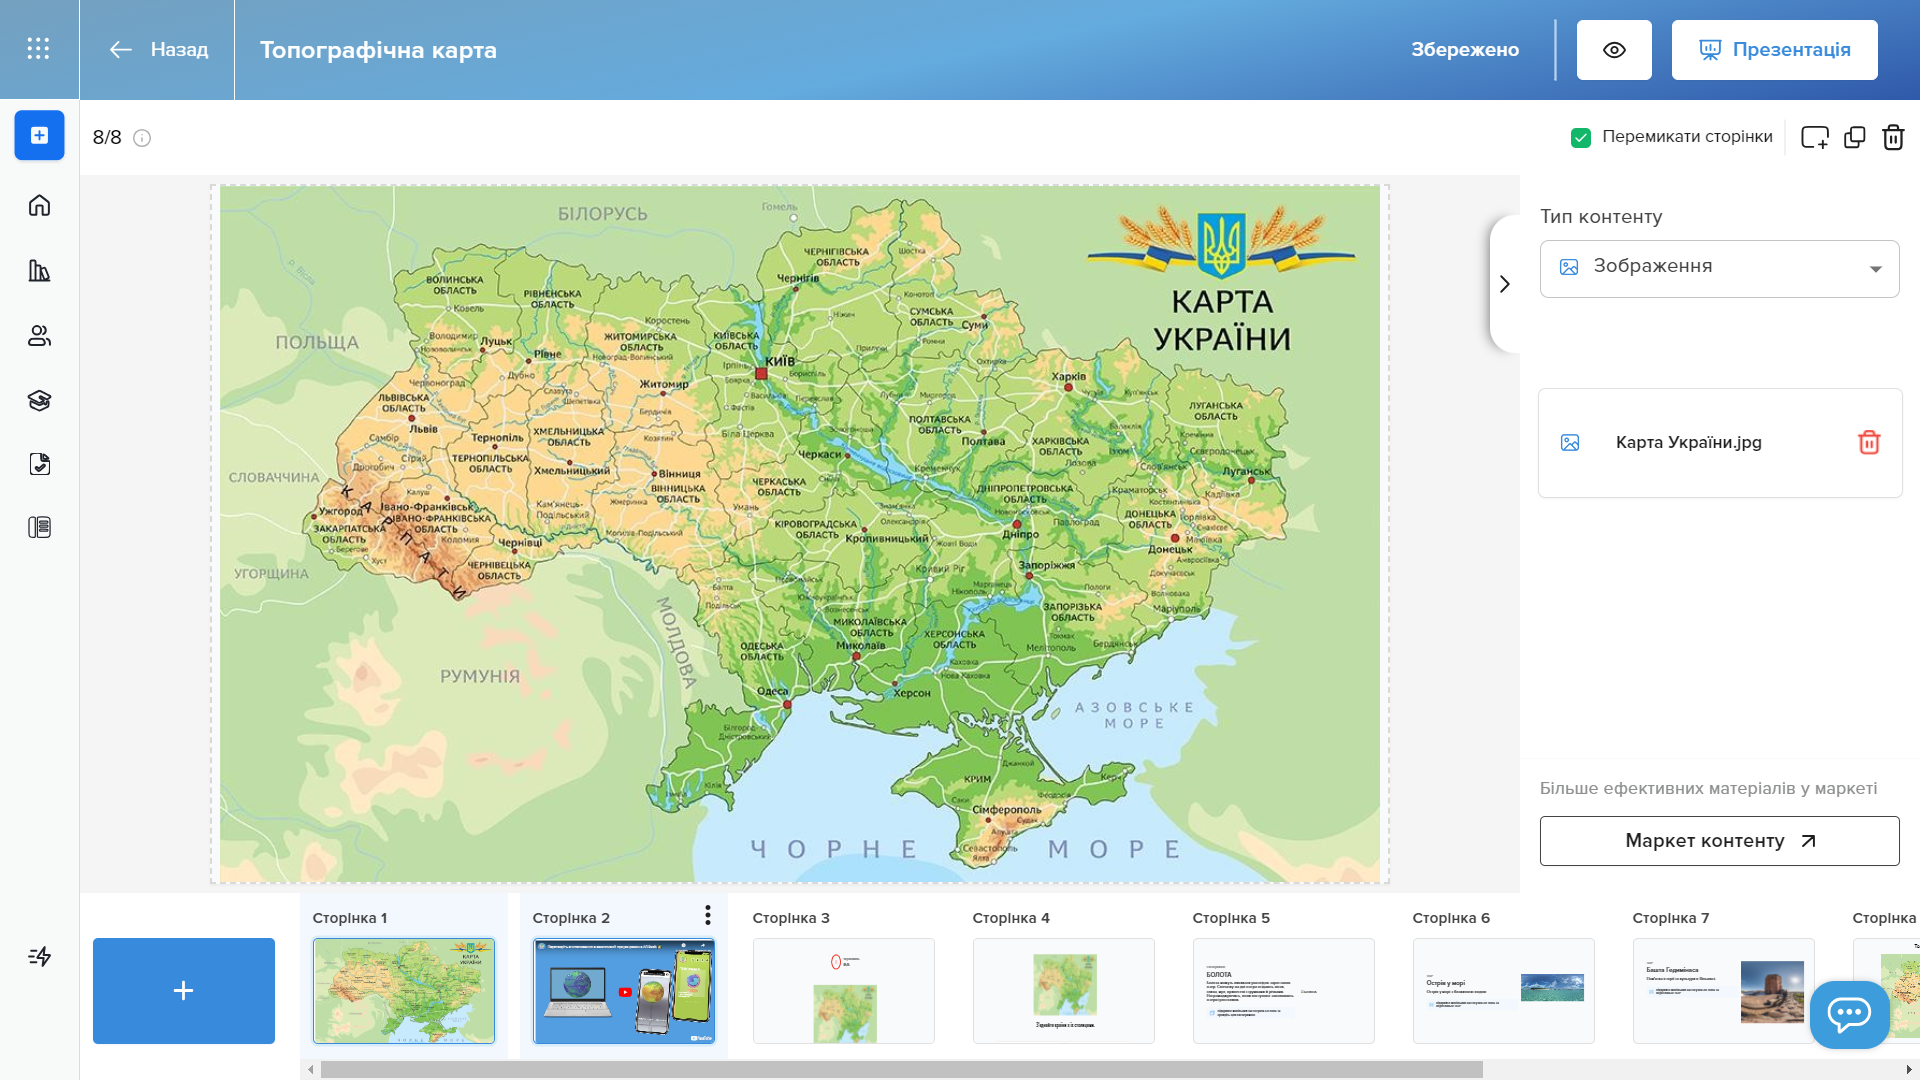The width and height of the screenshot is (1920, 1080).
Task: Open the courses graduation cap icon
Action: pyautogui.click(x=39, y=400)
